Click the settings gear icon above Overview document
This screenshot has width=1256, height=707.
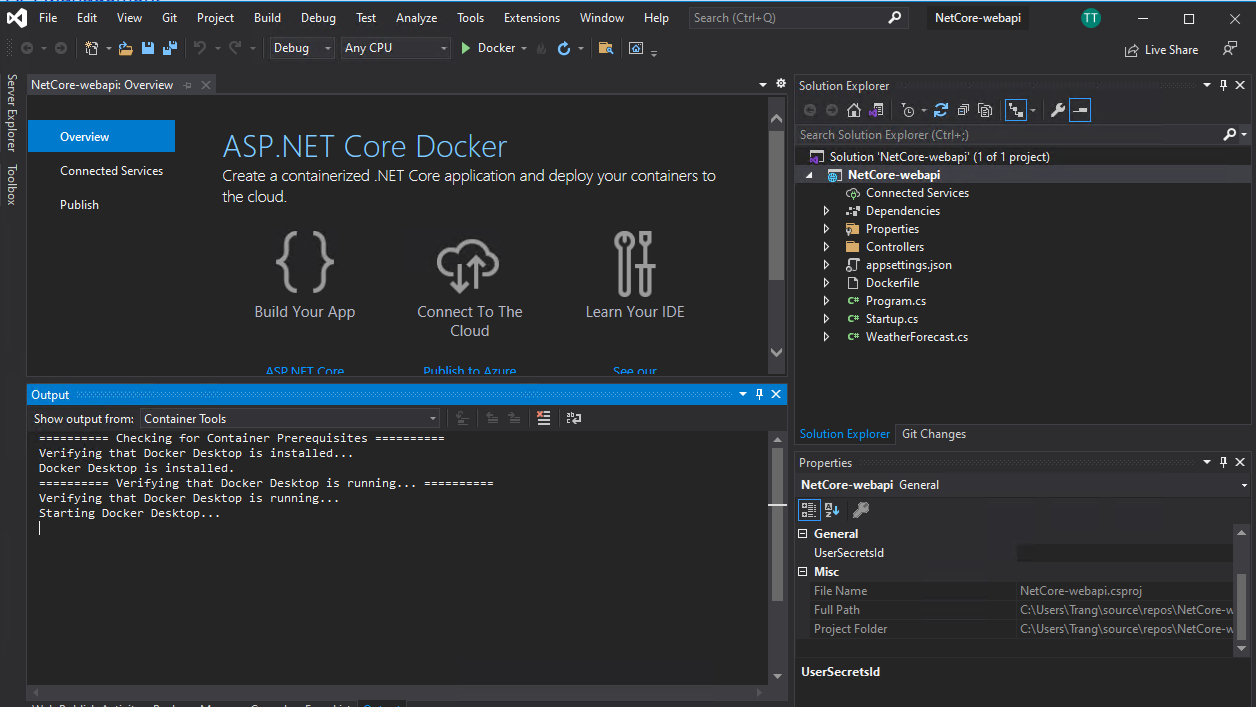tap(781, 84)
